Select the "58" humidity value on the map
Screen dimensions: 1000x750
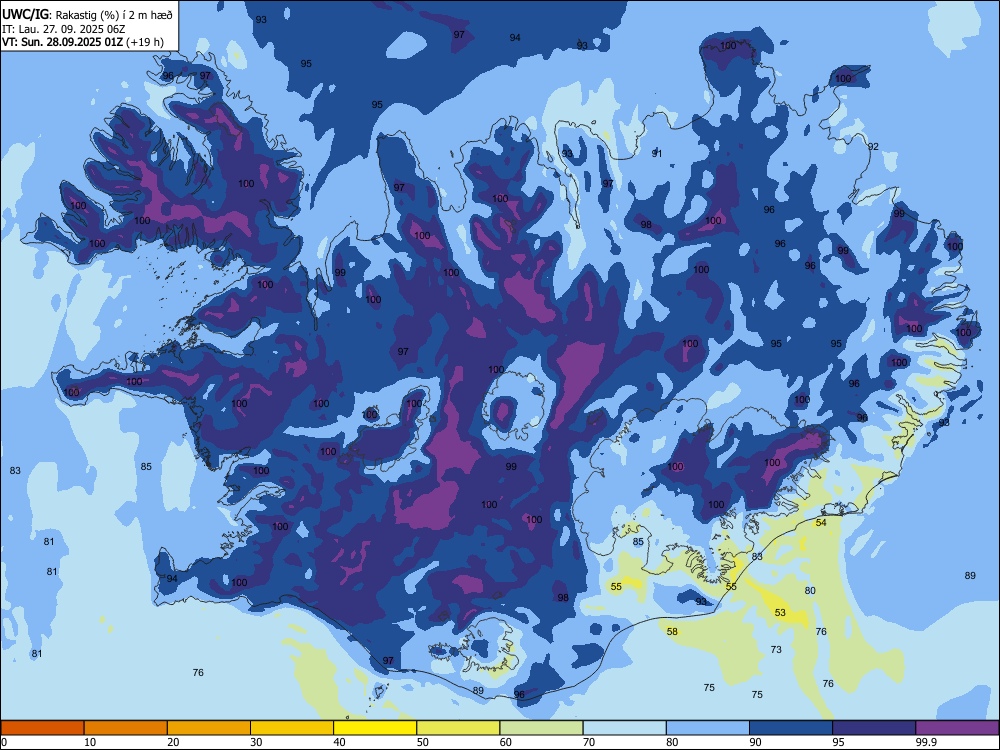pyautogui.click(x=672, y=632)
